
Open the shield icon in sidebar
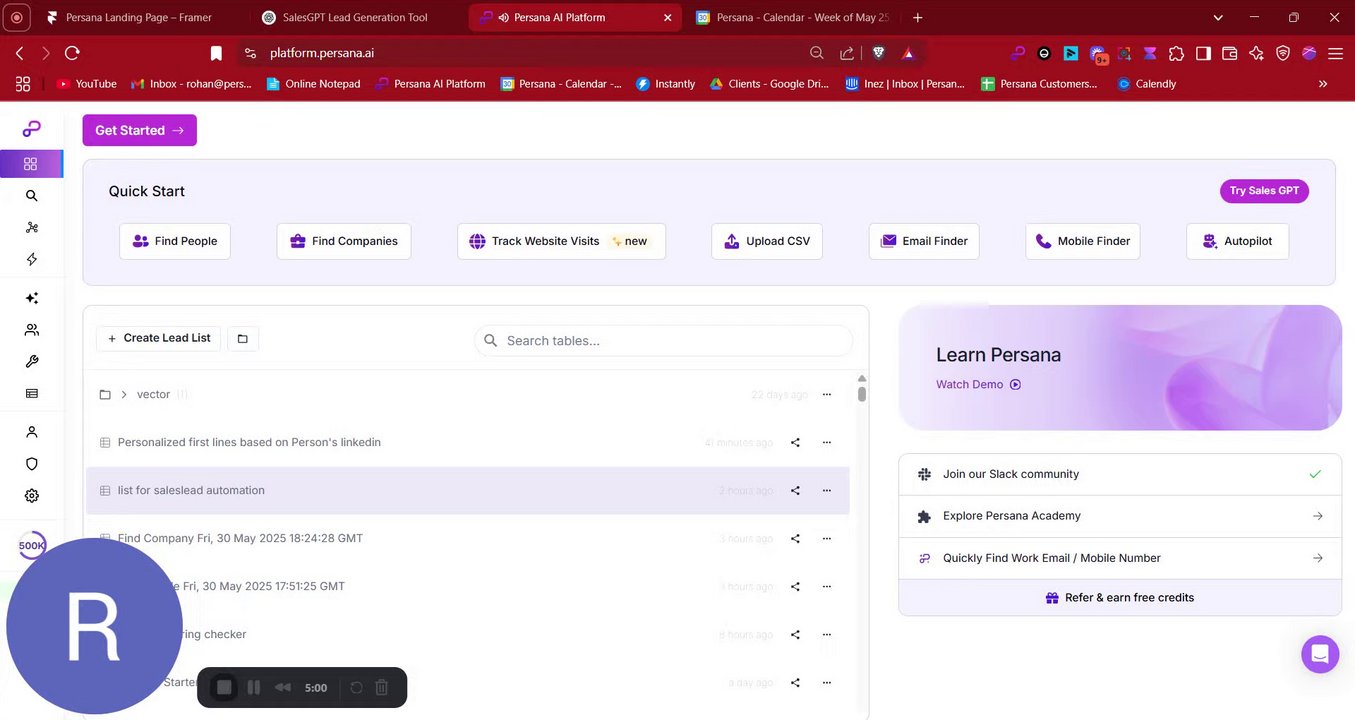32,464
